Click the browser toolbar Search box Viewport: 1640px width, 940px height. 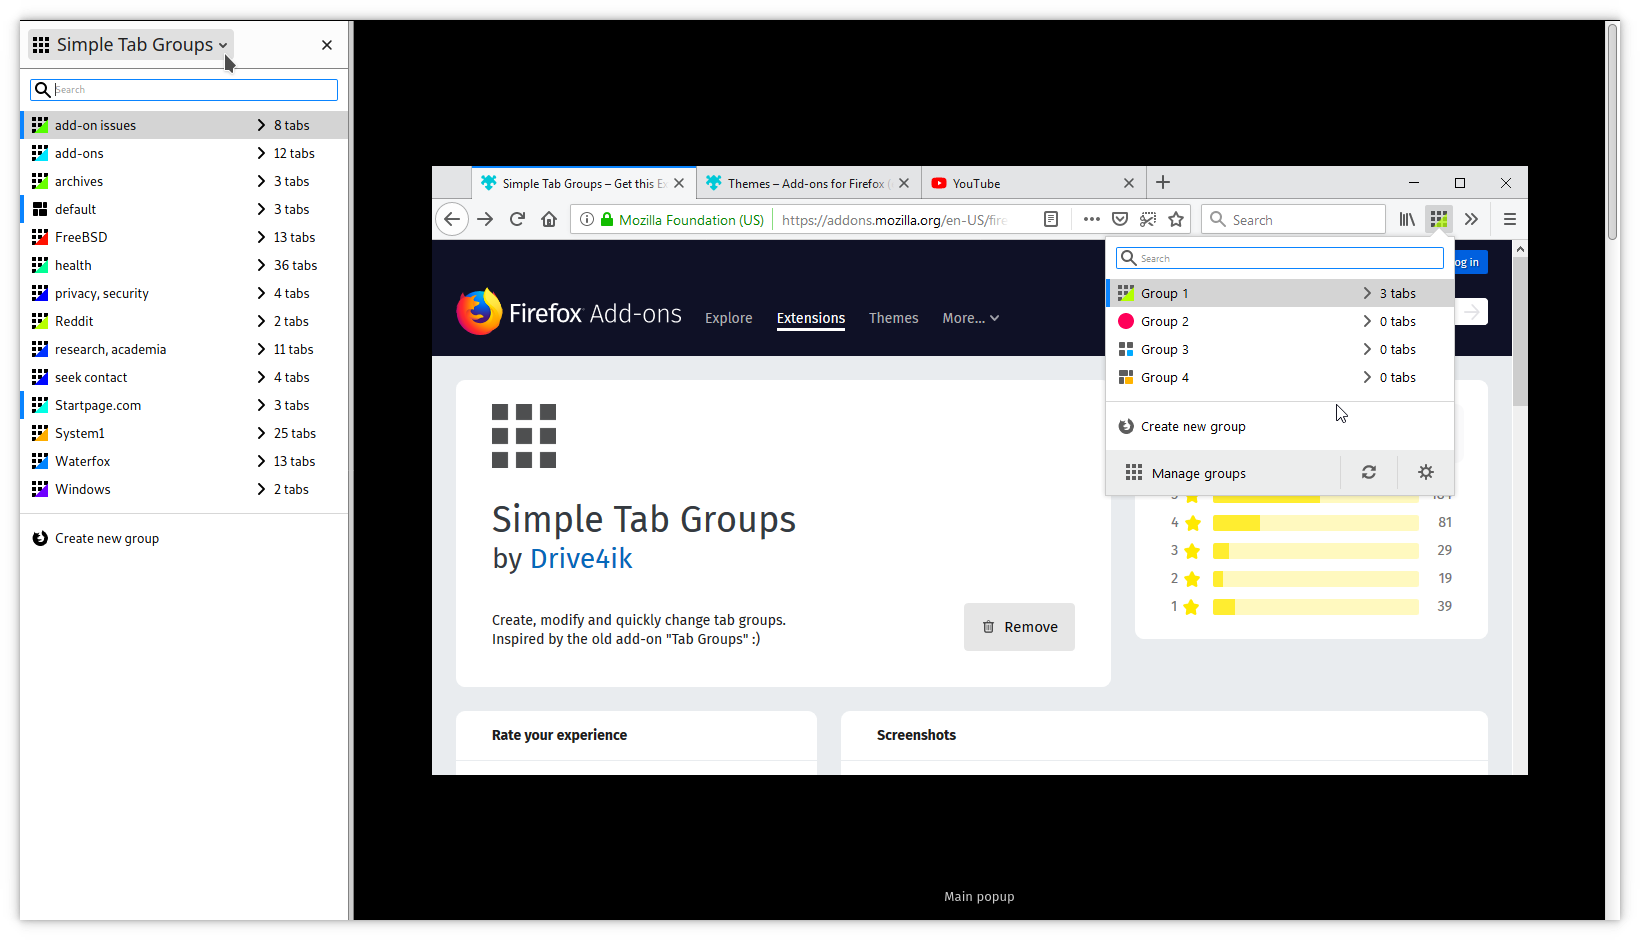coord(1293,219)
